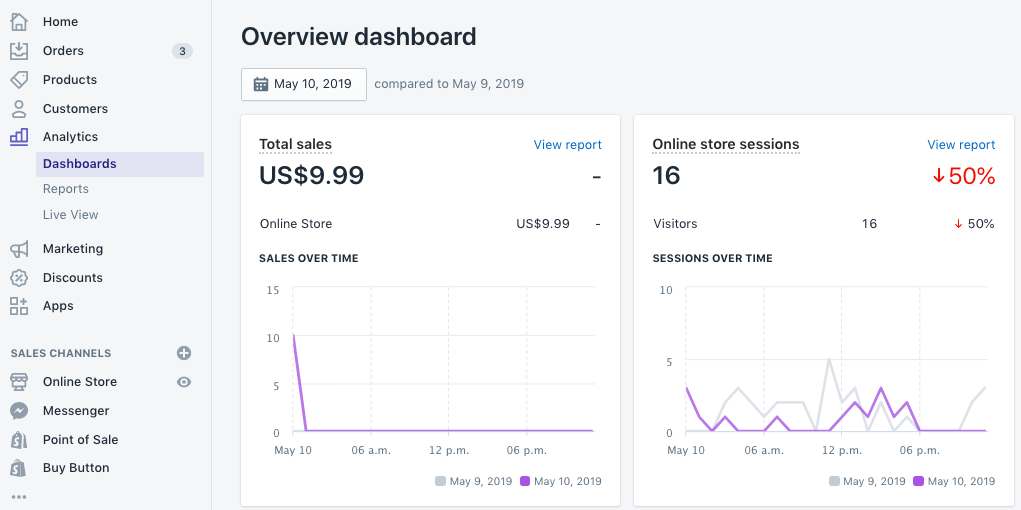Open Discounts using its percent badge icon
This screenshot has width=1021, height=510.
(19, 277)
